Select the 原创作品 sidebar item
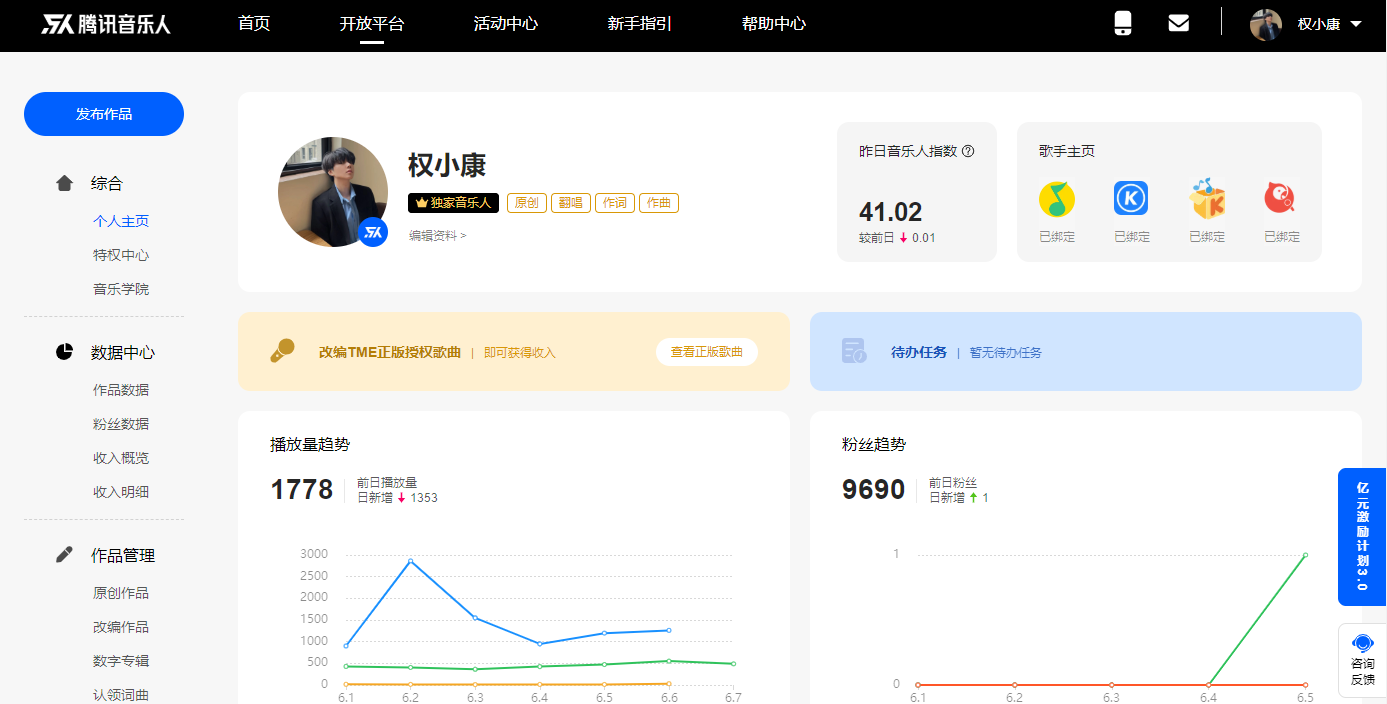 (121, 593)
